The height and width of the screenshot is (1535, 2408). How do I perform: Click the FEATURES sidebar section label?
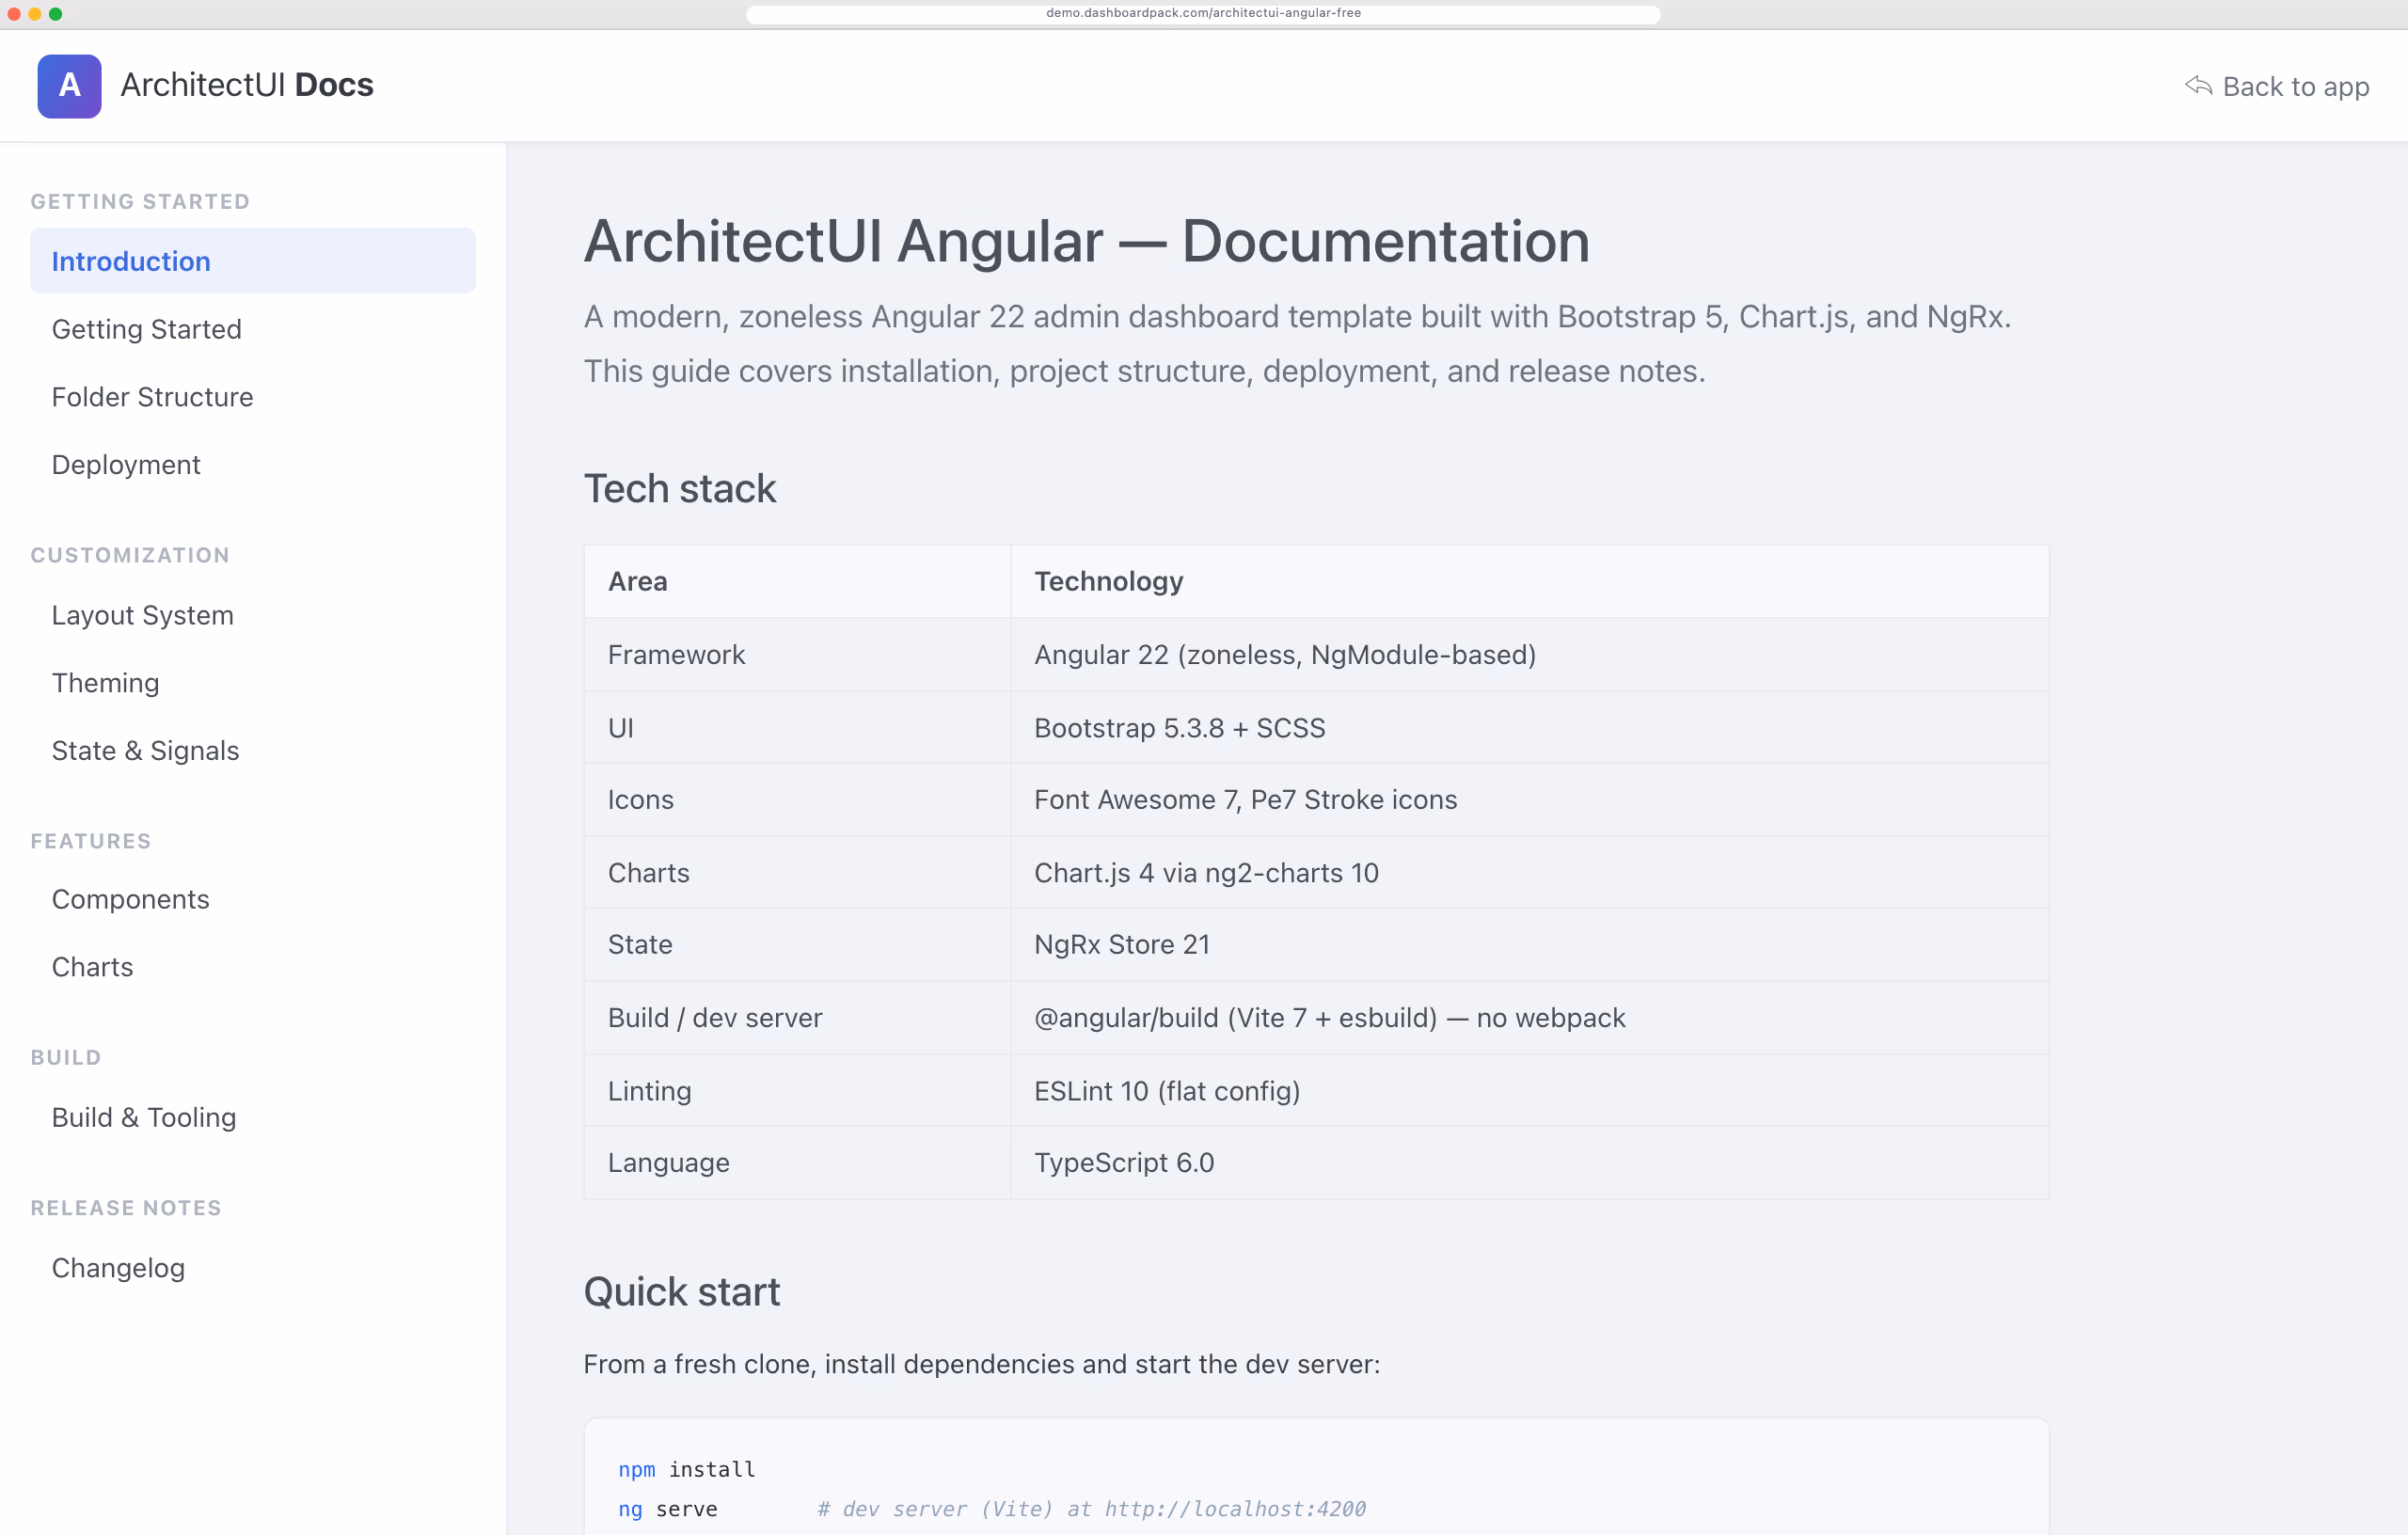click(91, 841)
